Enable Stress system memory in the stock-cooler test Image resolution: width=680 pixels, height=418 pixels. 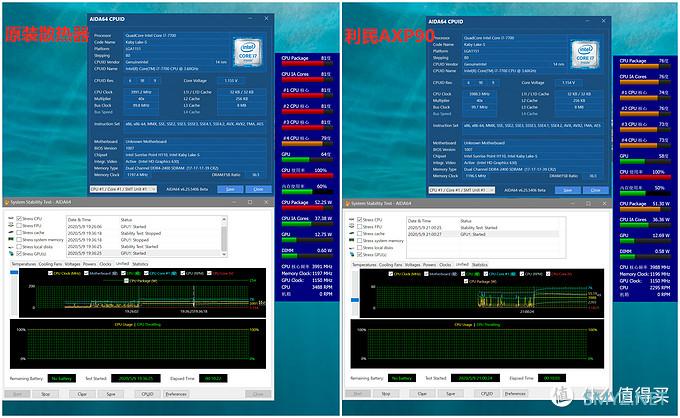(x=19, y=239)
